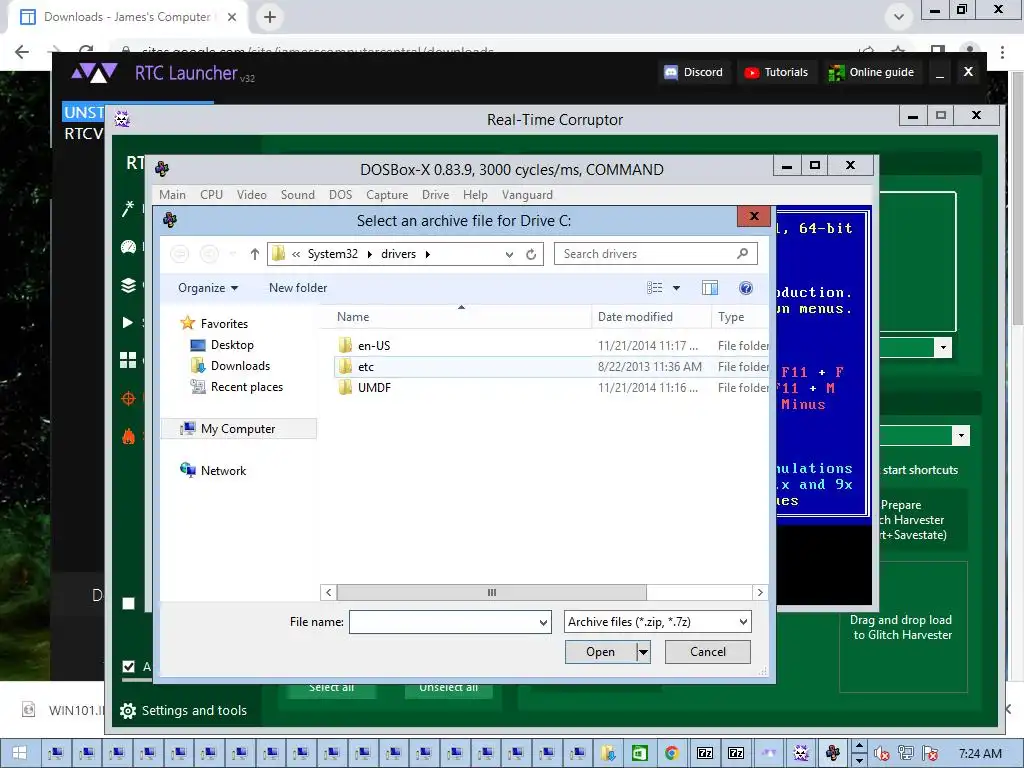Click the RTC Launcher purple logo
This screenshot has height=768, width=1024.
pyautogui.click(x=95, y=72)
